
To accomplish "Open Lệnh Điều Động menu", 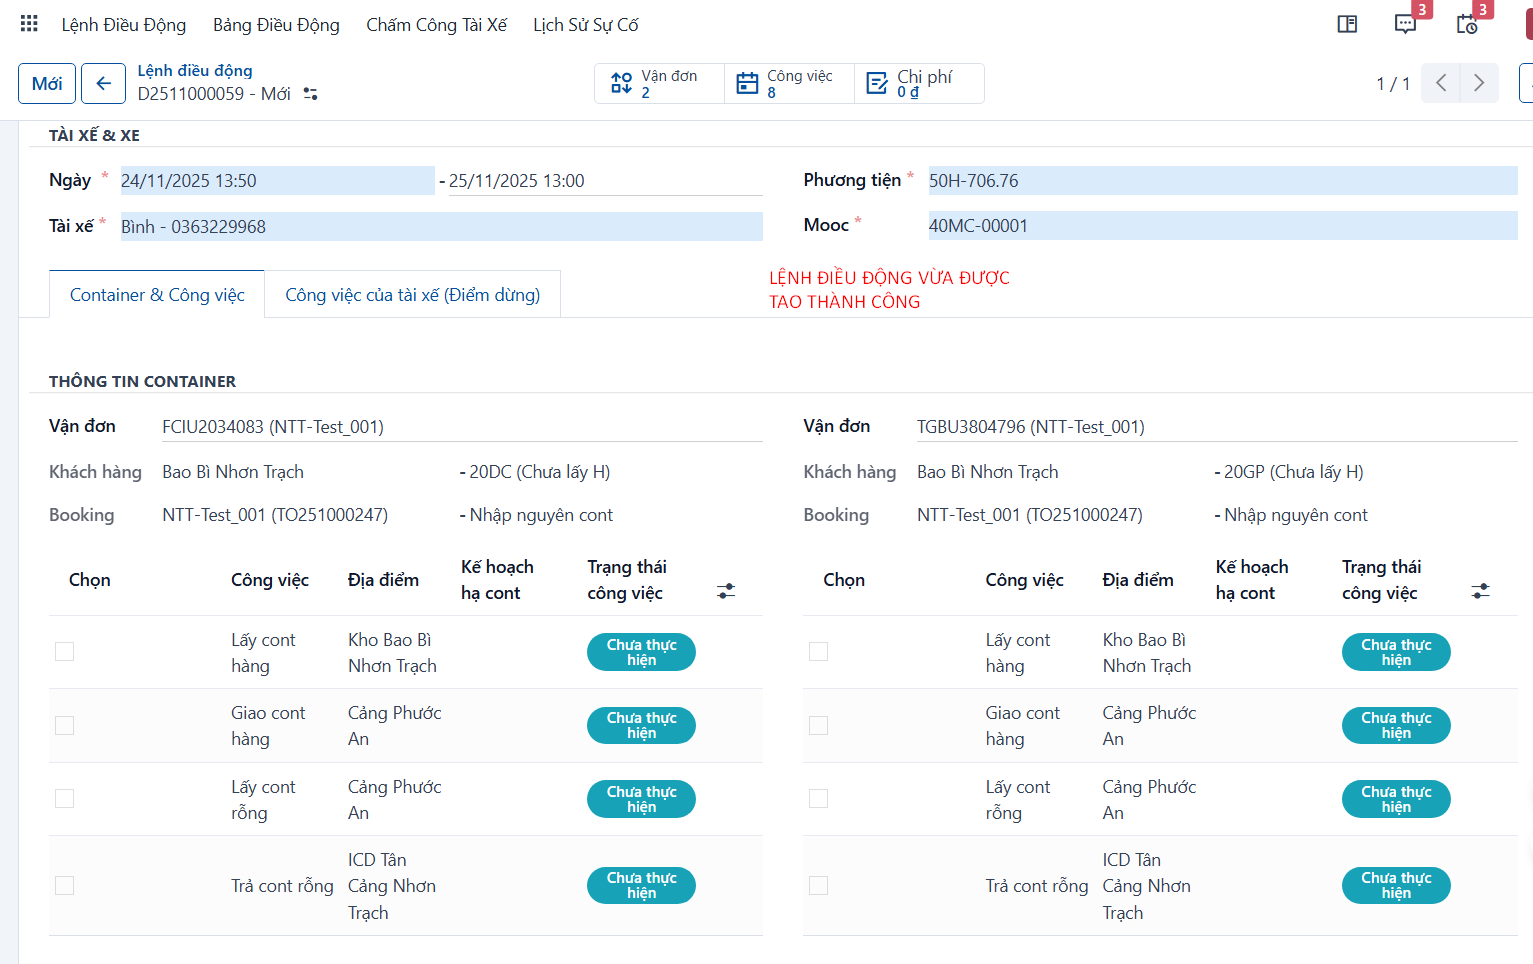I will coord(123,24).
